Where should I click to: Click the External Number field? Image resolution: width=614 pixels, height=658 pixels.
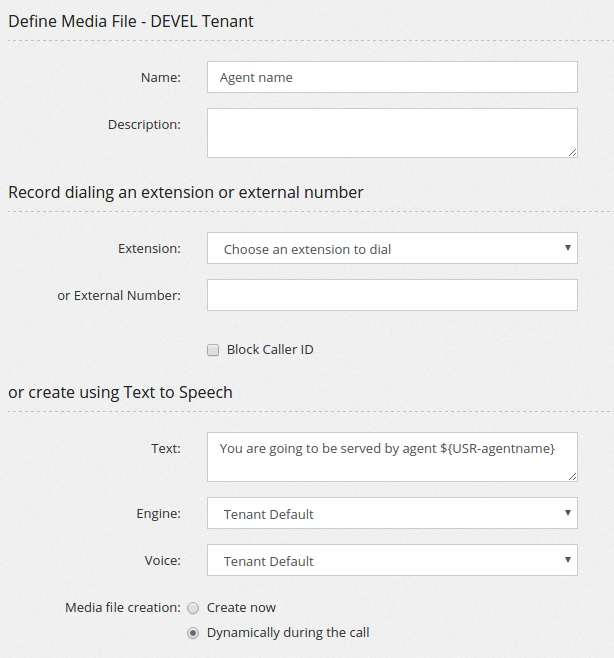392,295
